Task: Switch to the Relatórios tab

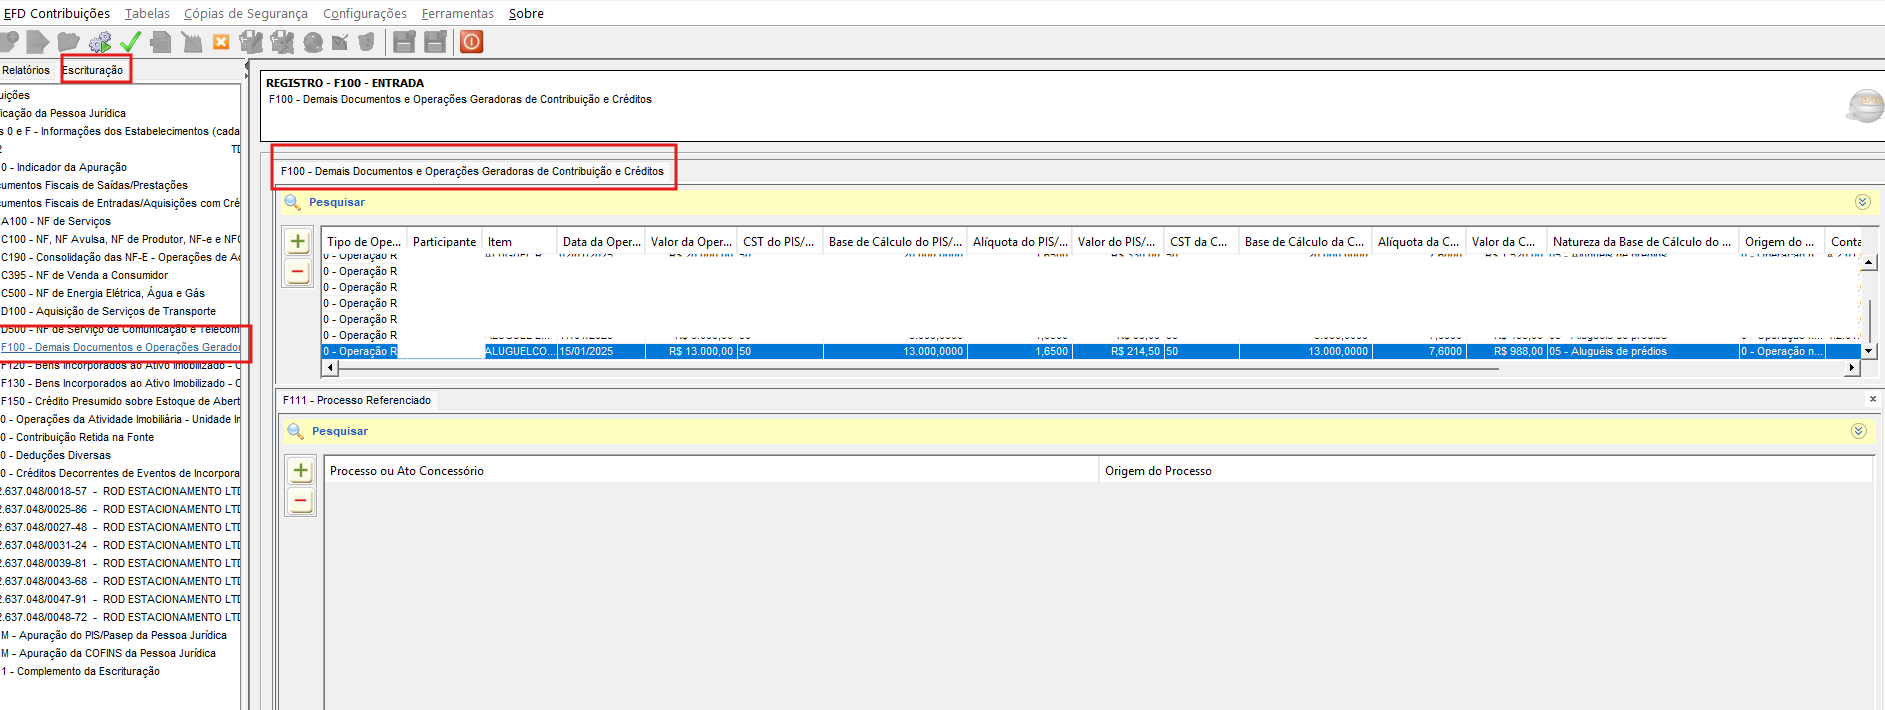Action: (x=26, y=70)
